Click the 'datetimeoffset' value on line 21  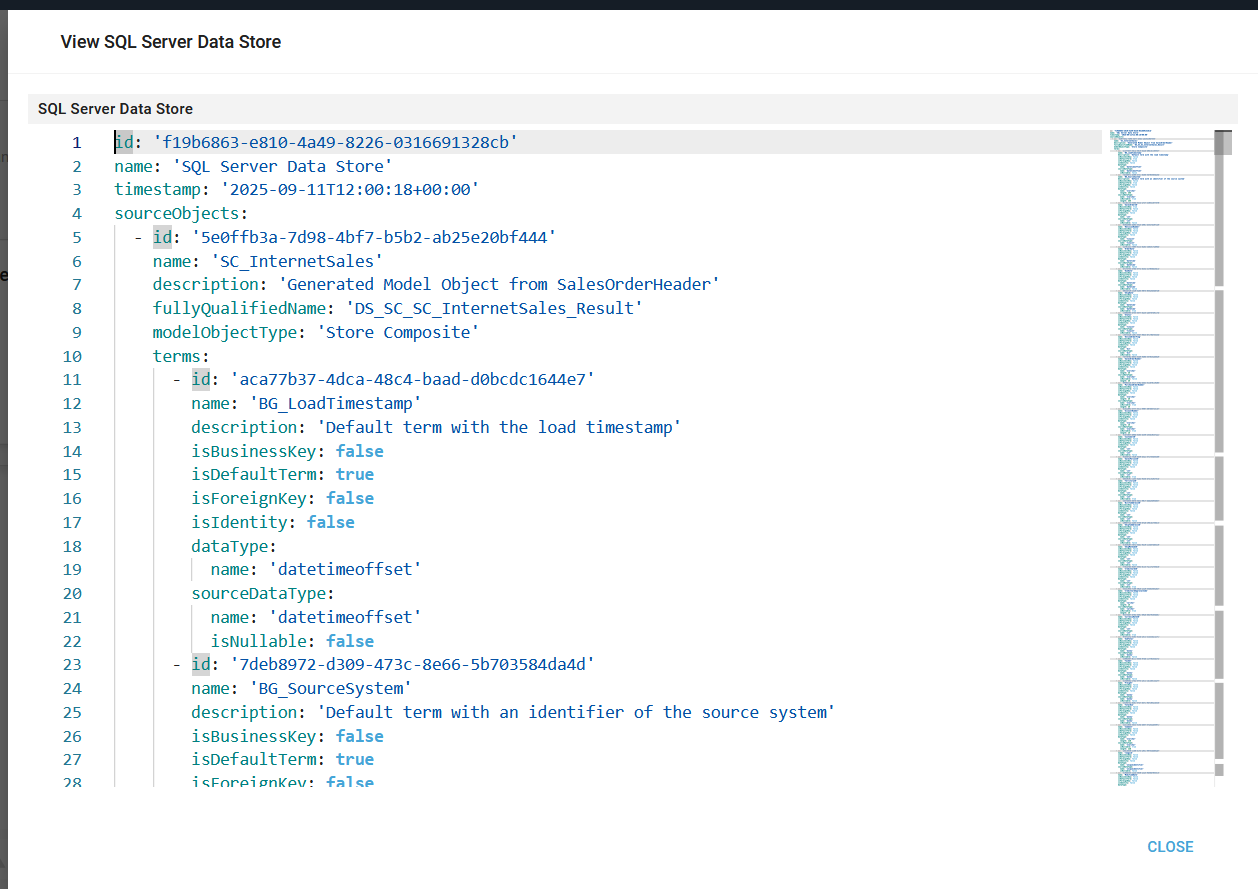pos(345,617)
